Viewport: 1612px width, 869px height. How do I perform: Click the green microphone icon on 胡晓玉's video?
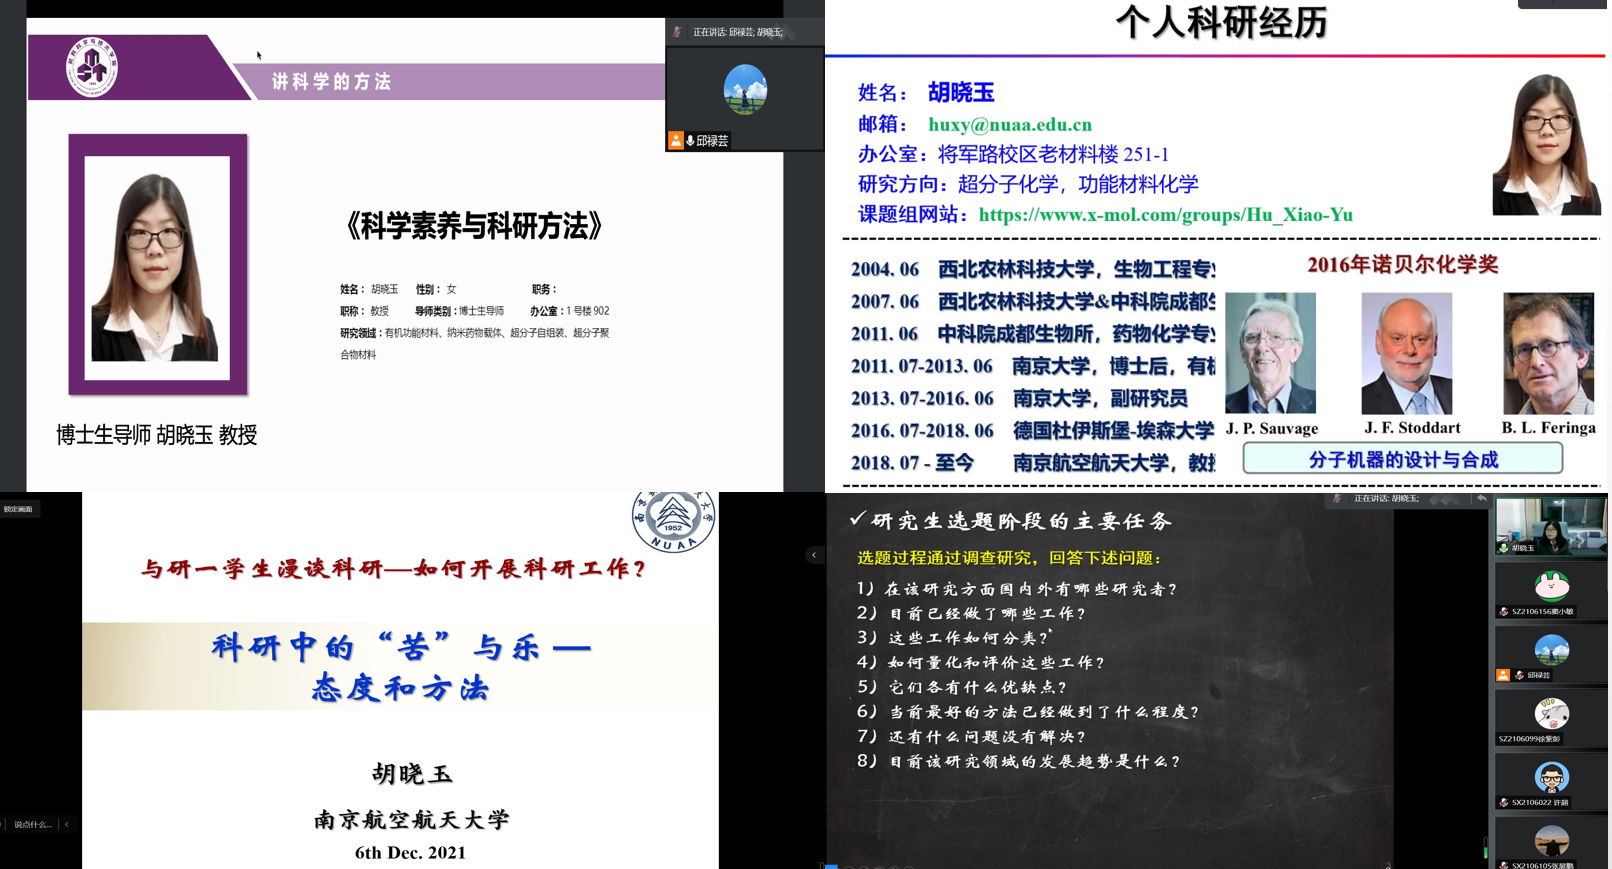coord(1503,548)
